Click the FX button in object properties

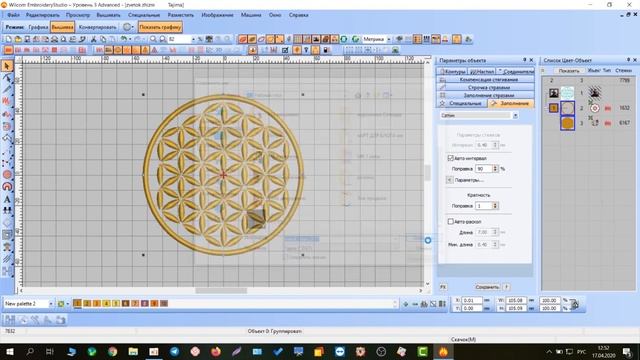point(443,287)
